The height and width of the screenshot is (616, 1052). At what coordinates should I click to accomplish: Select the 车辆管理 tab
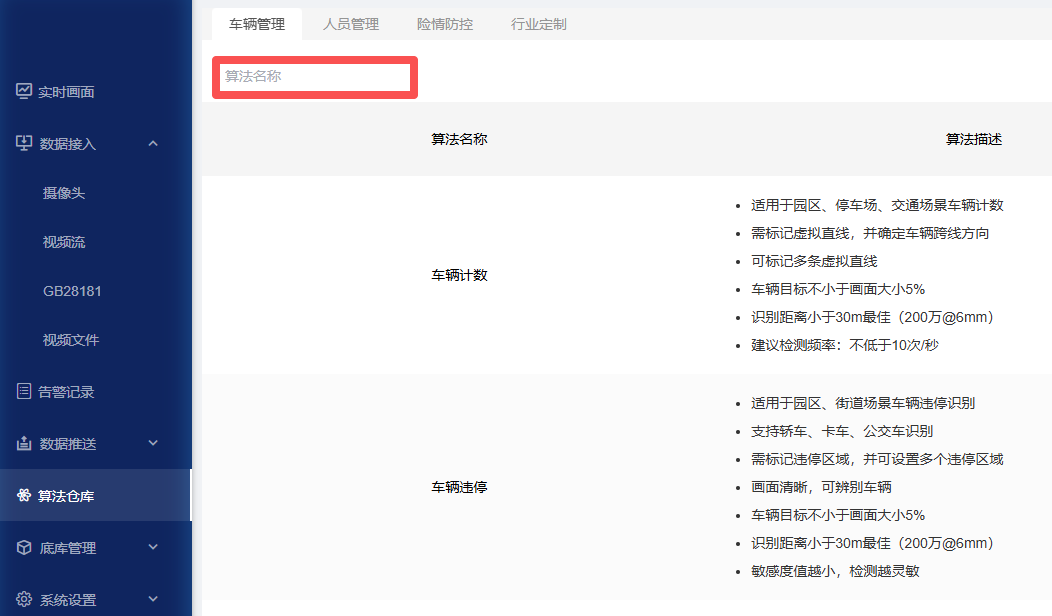257,24
